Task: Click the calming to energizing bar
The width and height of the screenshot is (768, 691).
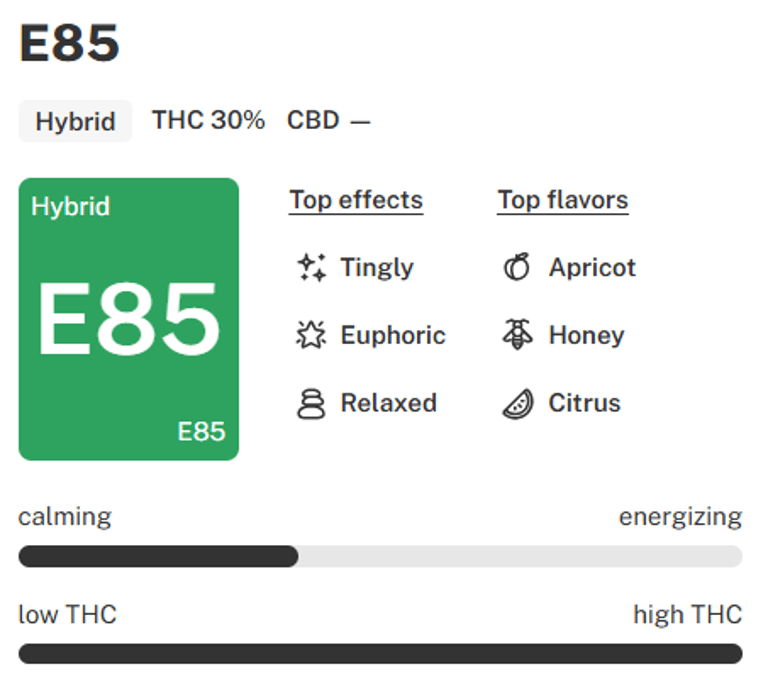Action: (x=380, y=556)
